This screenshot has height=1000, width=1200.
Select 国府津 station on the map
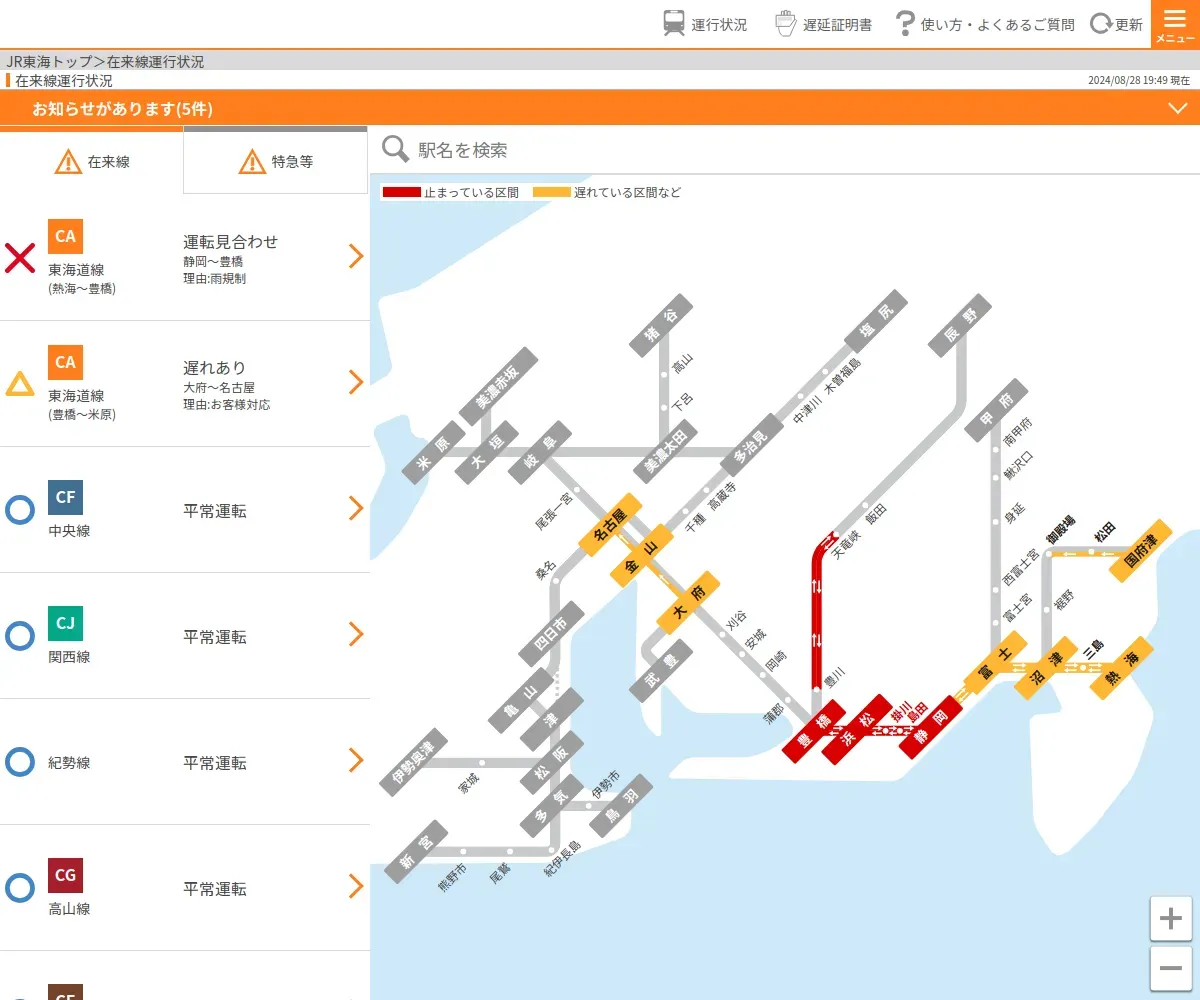pyautogui.click(x=1141, y=549)
